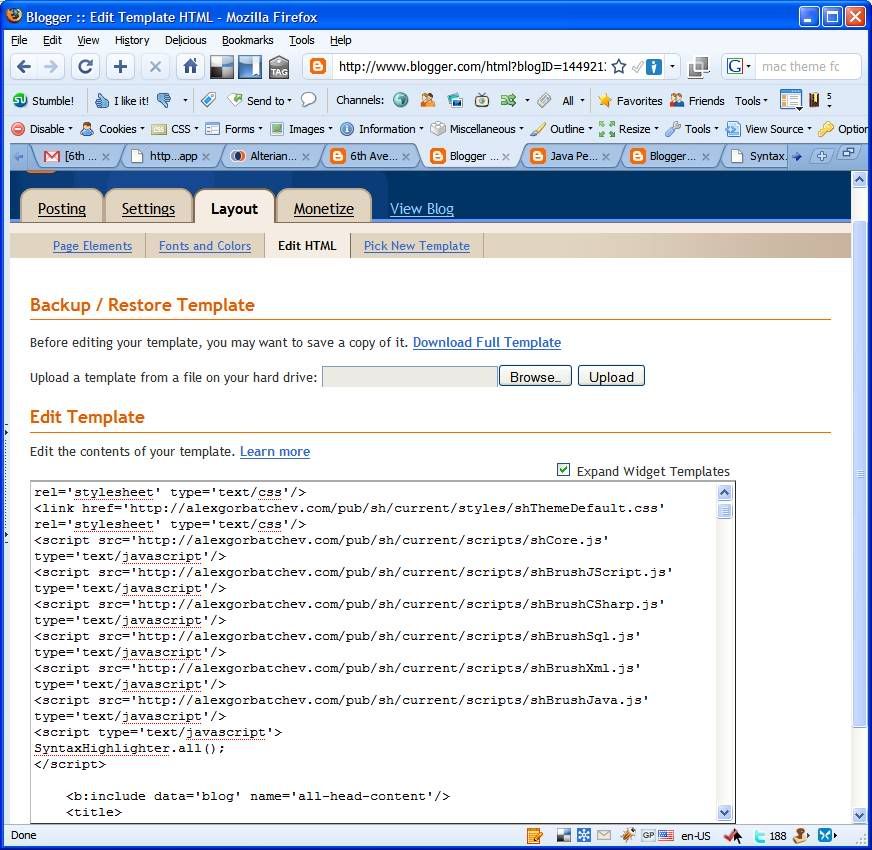
Task: Open the Bookmarks menu
Action: point(247,40)
